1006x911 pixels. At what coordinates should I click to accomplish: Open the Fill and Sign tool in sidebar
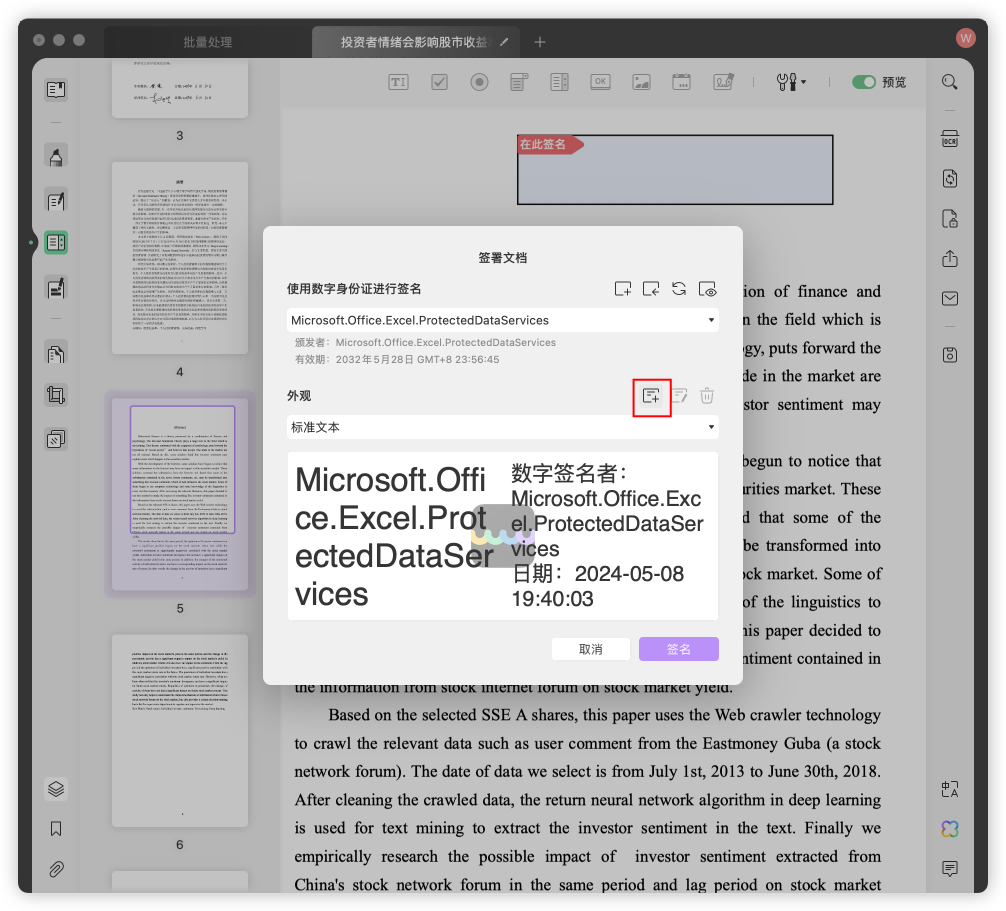pos(56,288)
